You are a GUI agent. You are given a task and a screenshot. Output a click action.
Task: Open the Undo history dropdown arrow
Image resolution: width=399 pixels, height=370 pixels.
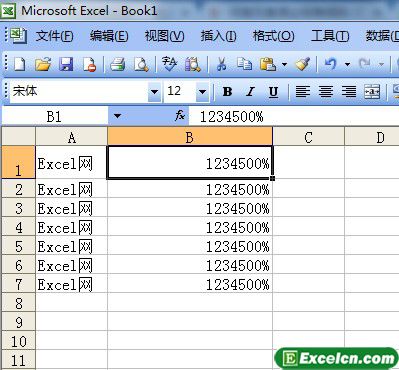(347, 64)
